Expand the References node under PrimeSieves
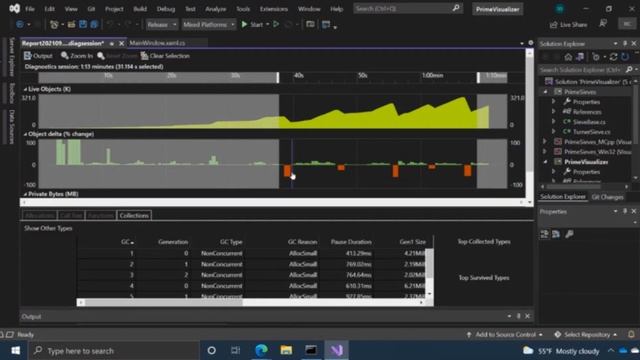Screen dimensions: 640x360 click(554, 111)
